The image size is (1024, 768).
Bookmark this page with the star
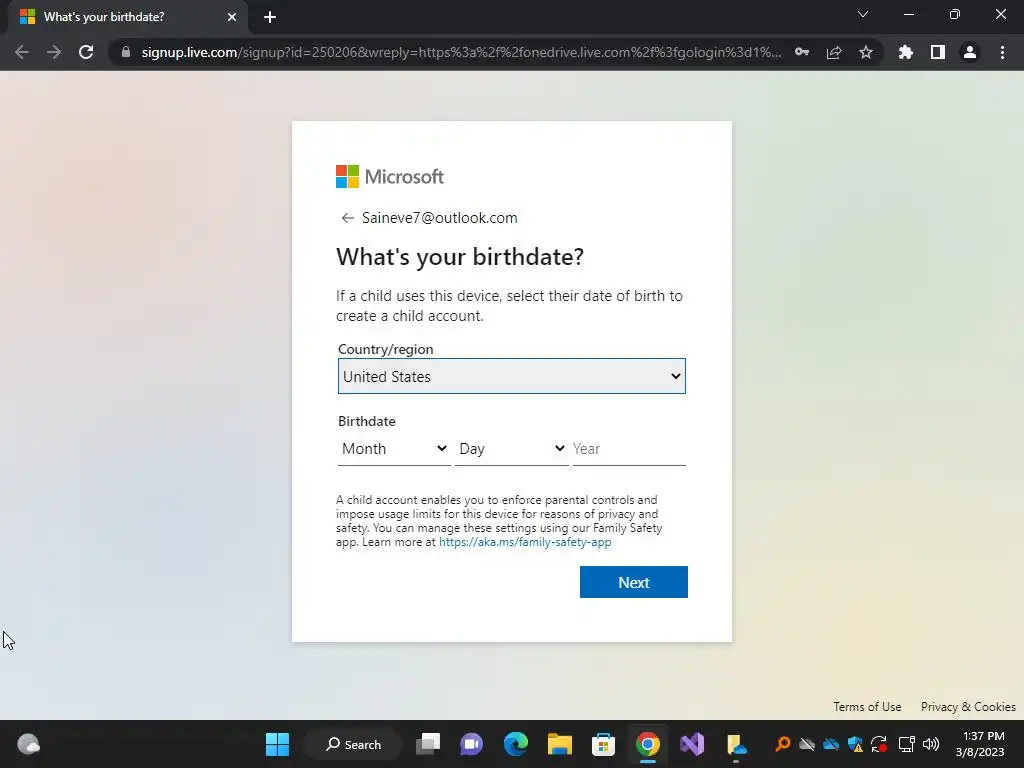[x=866, y=52]
